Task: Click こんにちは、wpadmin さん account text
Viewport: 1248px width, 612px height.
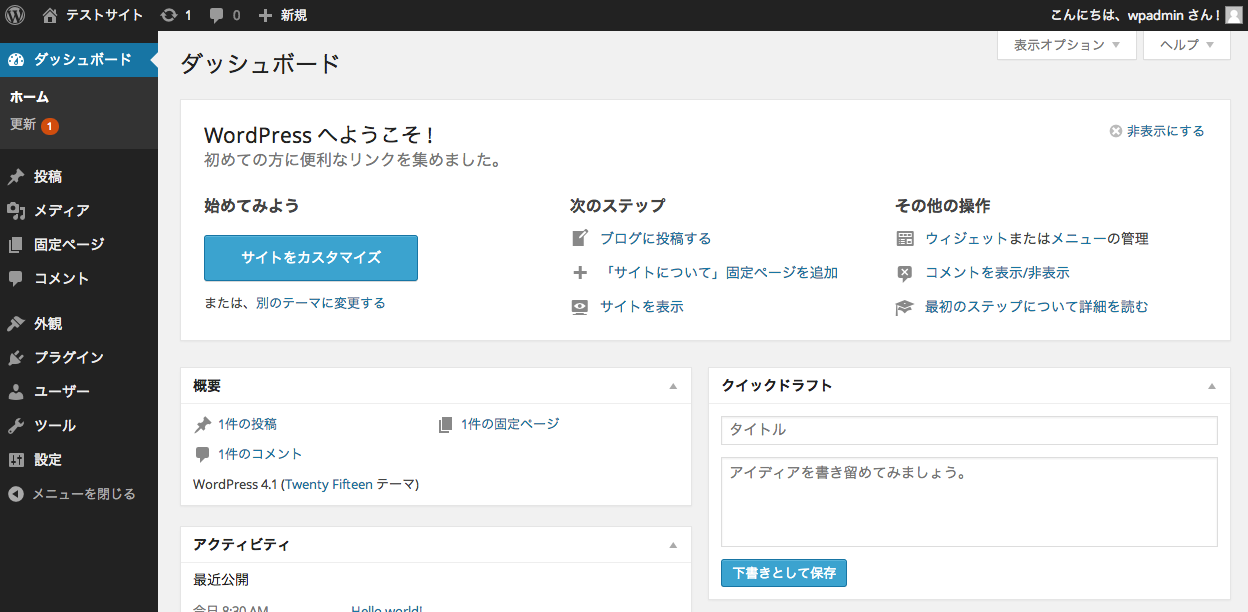Action: click(x=1136, y=15)
